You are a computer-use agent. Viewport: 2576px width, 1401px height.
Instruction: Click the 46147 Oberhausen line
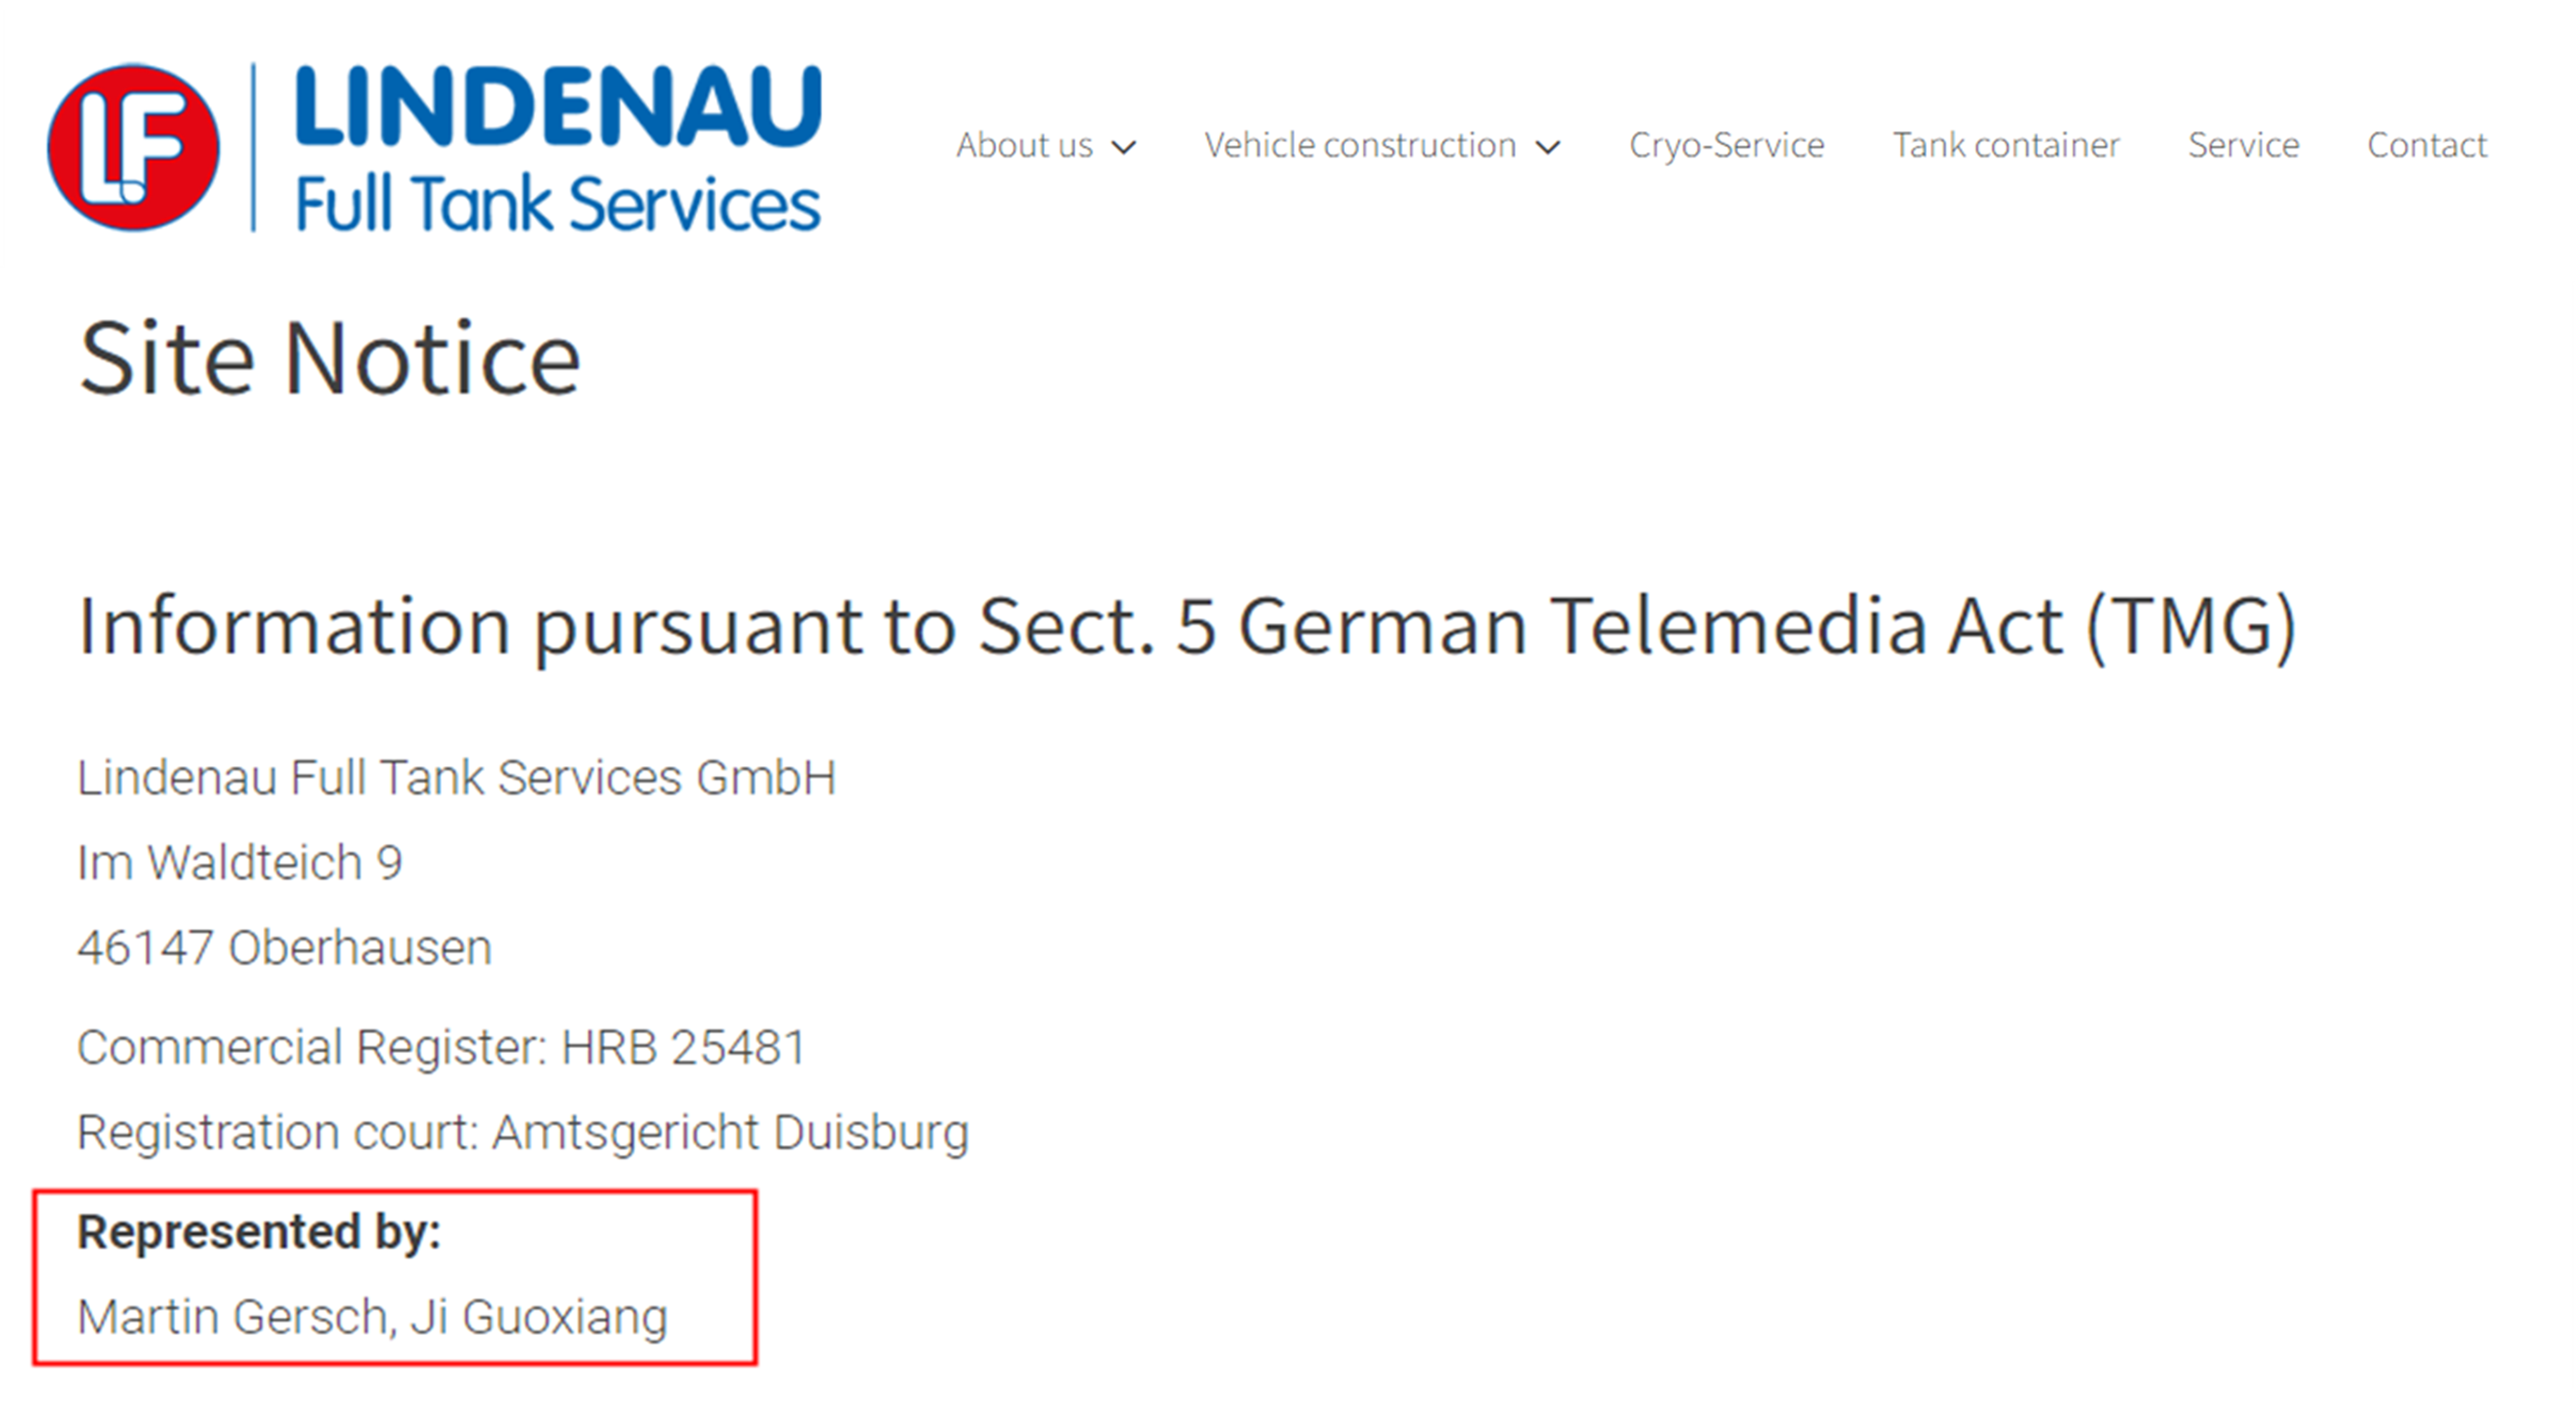click(285, 947)
